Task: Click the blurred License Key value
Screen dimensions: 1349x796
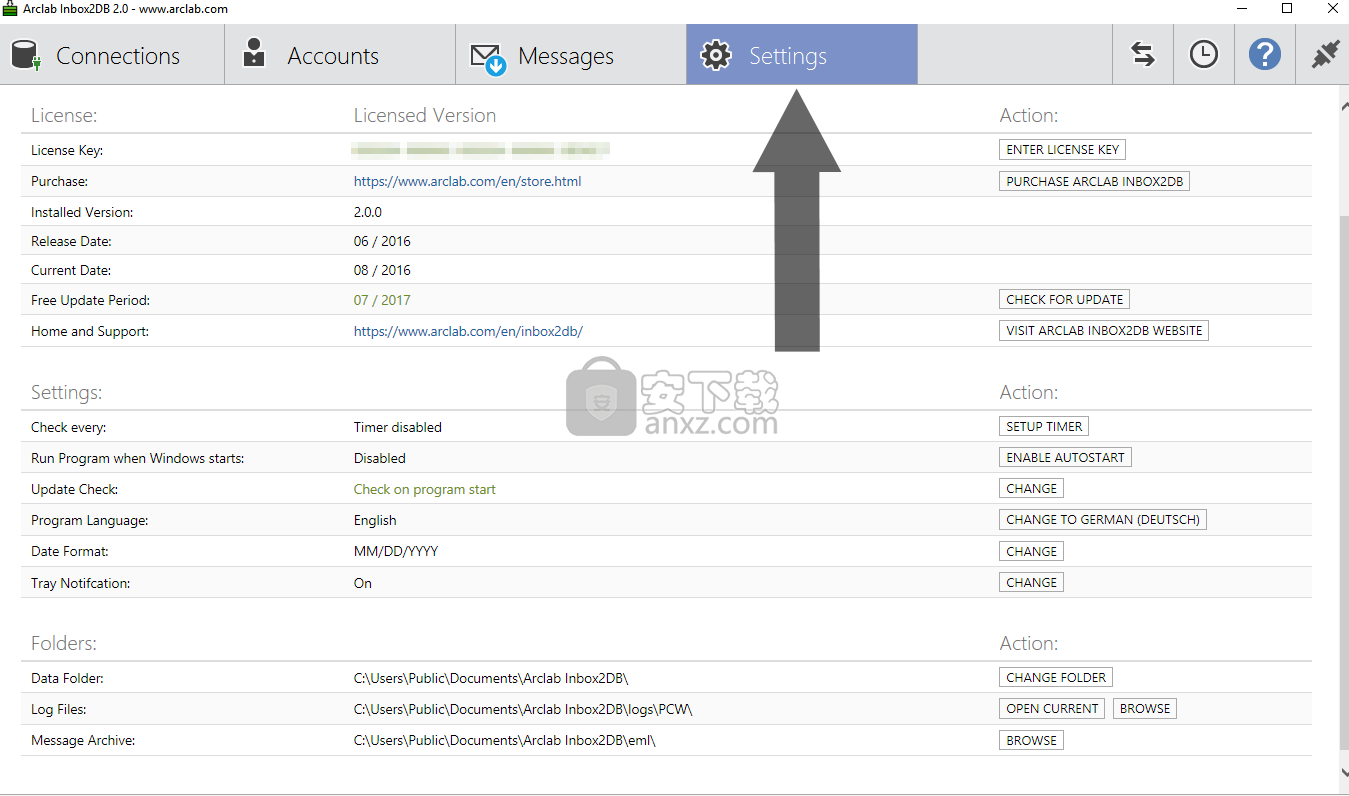Action: pyautogui.click(x=481, y=150)
